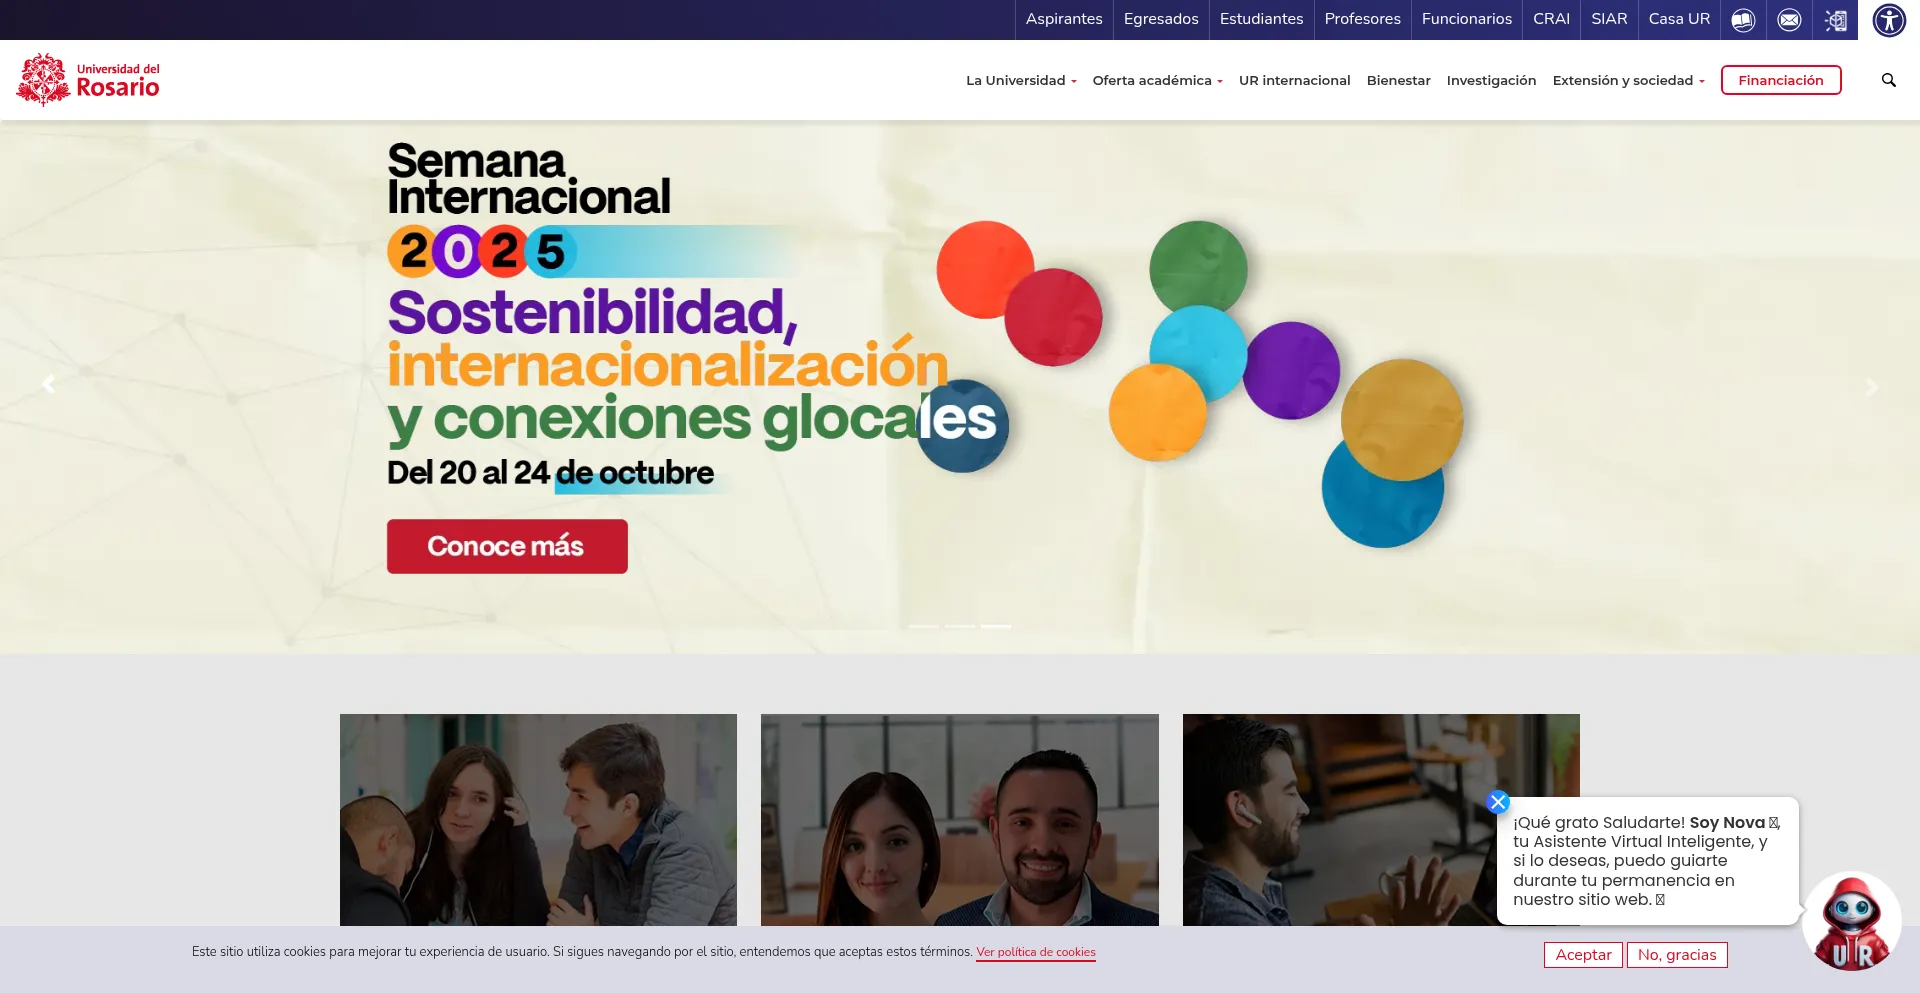The image size is (1920, 993).
Task: Open the Nova virtual assistant avatar
Action: pyautogui.click(x=1851, y=922)
